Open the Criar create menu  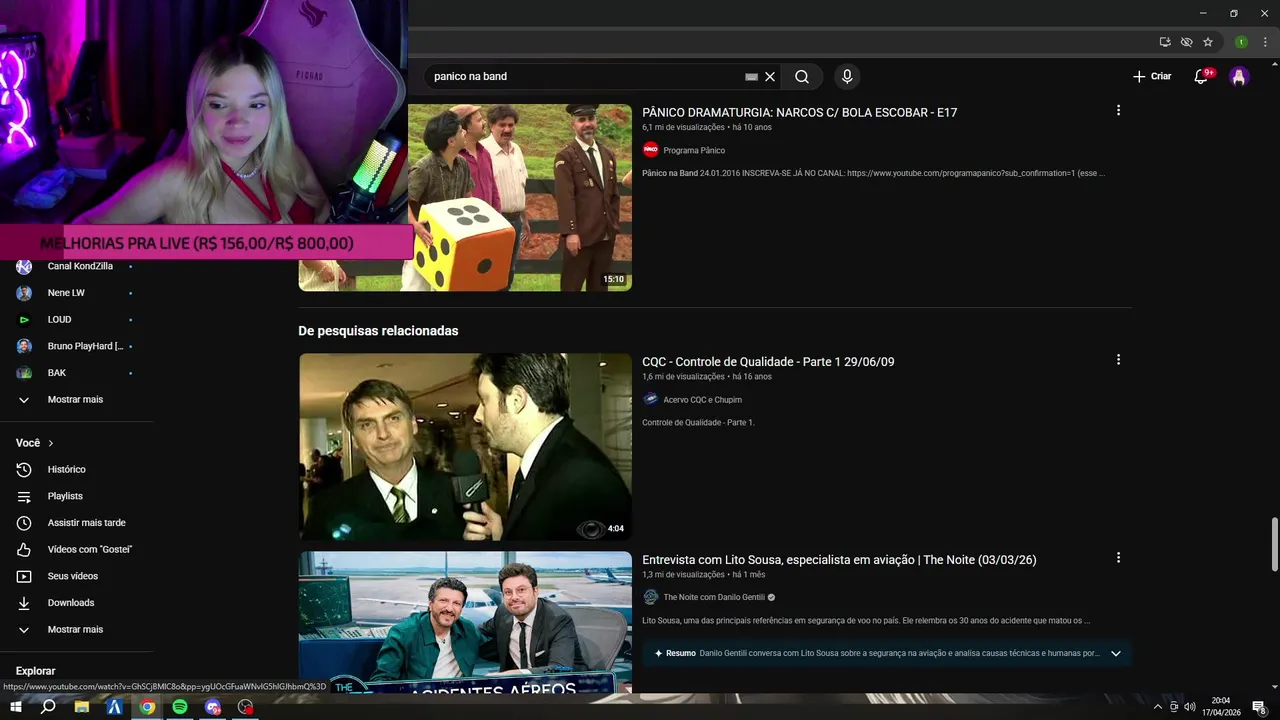(1152, 76)
